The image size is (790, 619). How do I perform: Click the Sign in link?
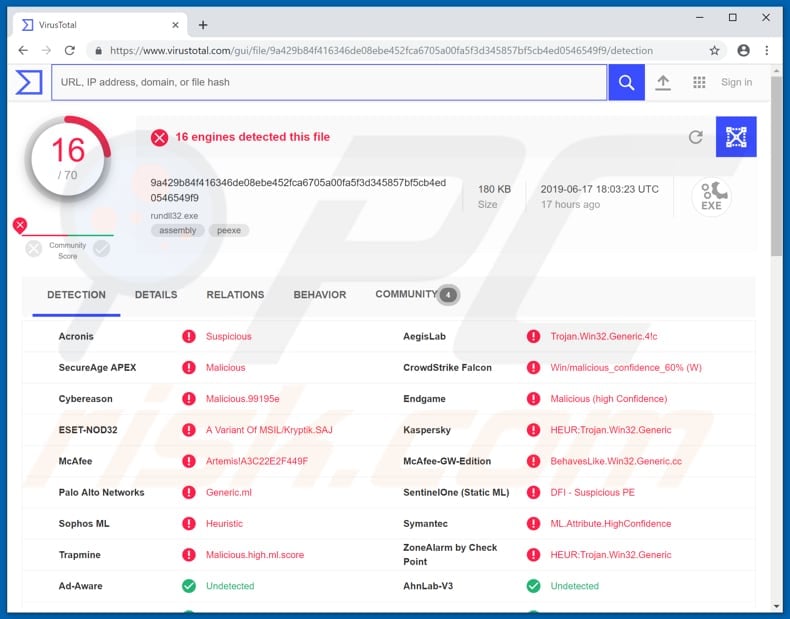[736, 82]
